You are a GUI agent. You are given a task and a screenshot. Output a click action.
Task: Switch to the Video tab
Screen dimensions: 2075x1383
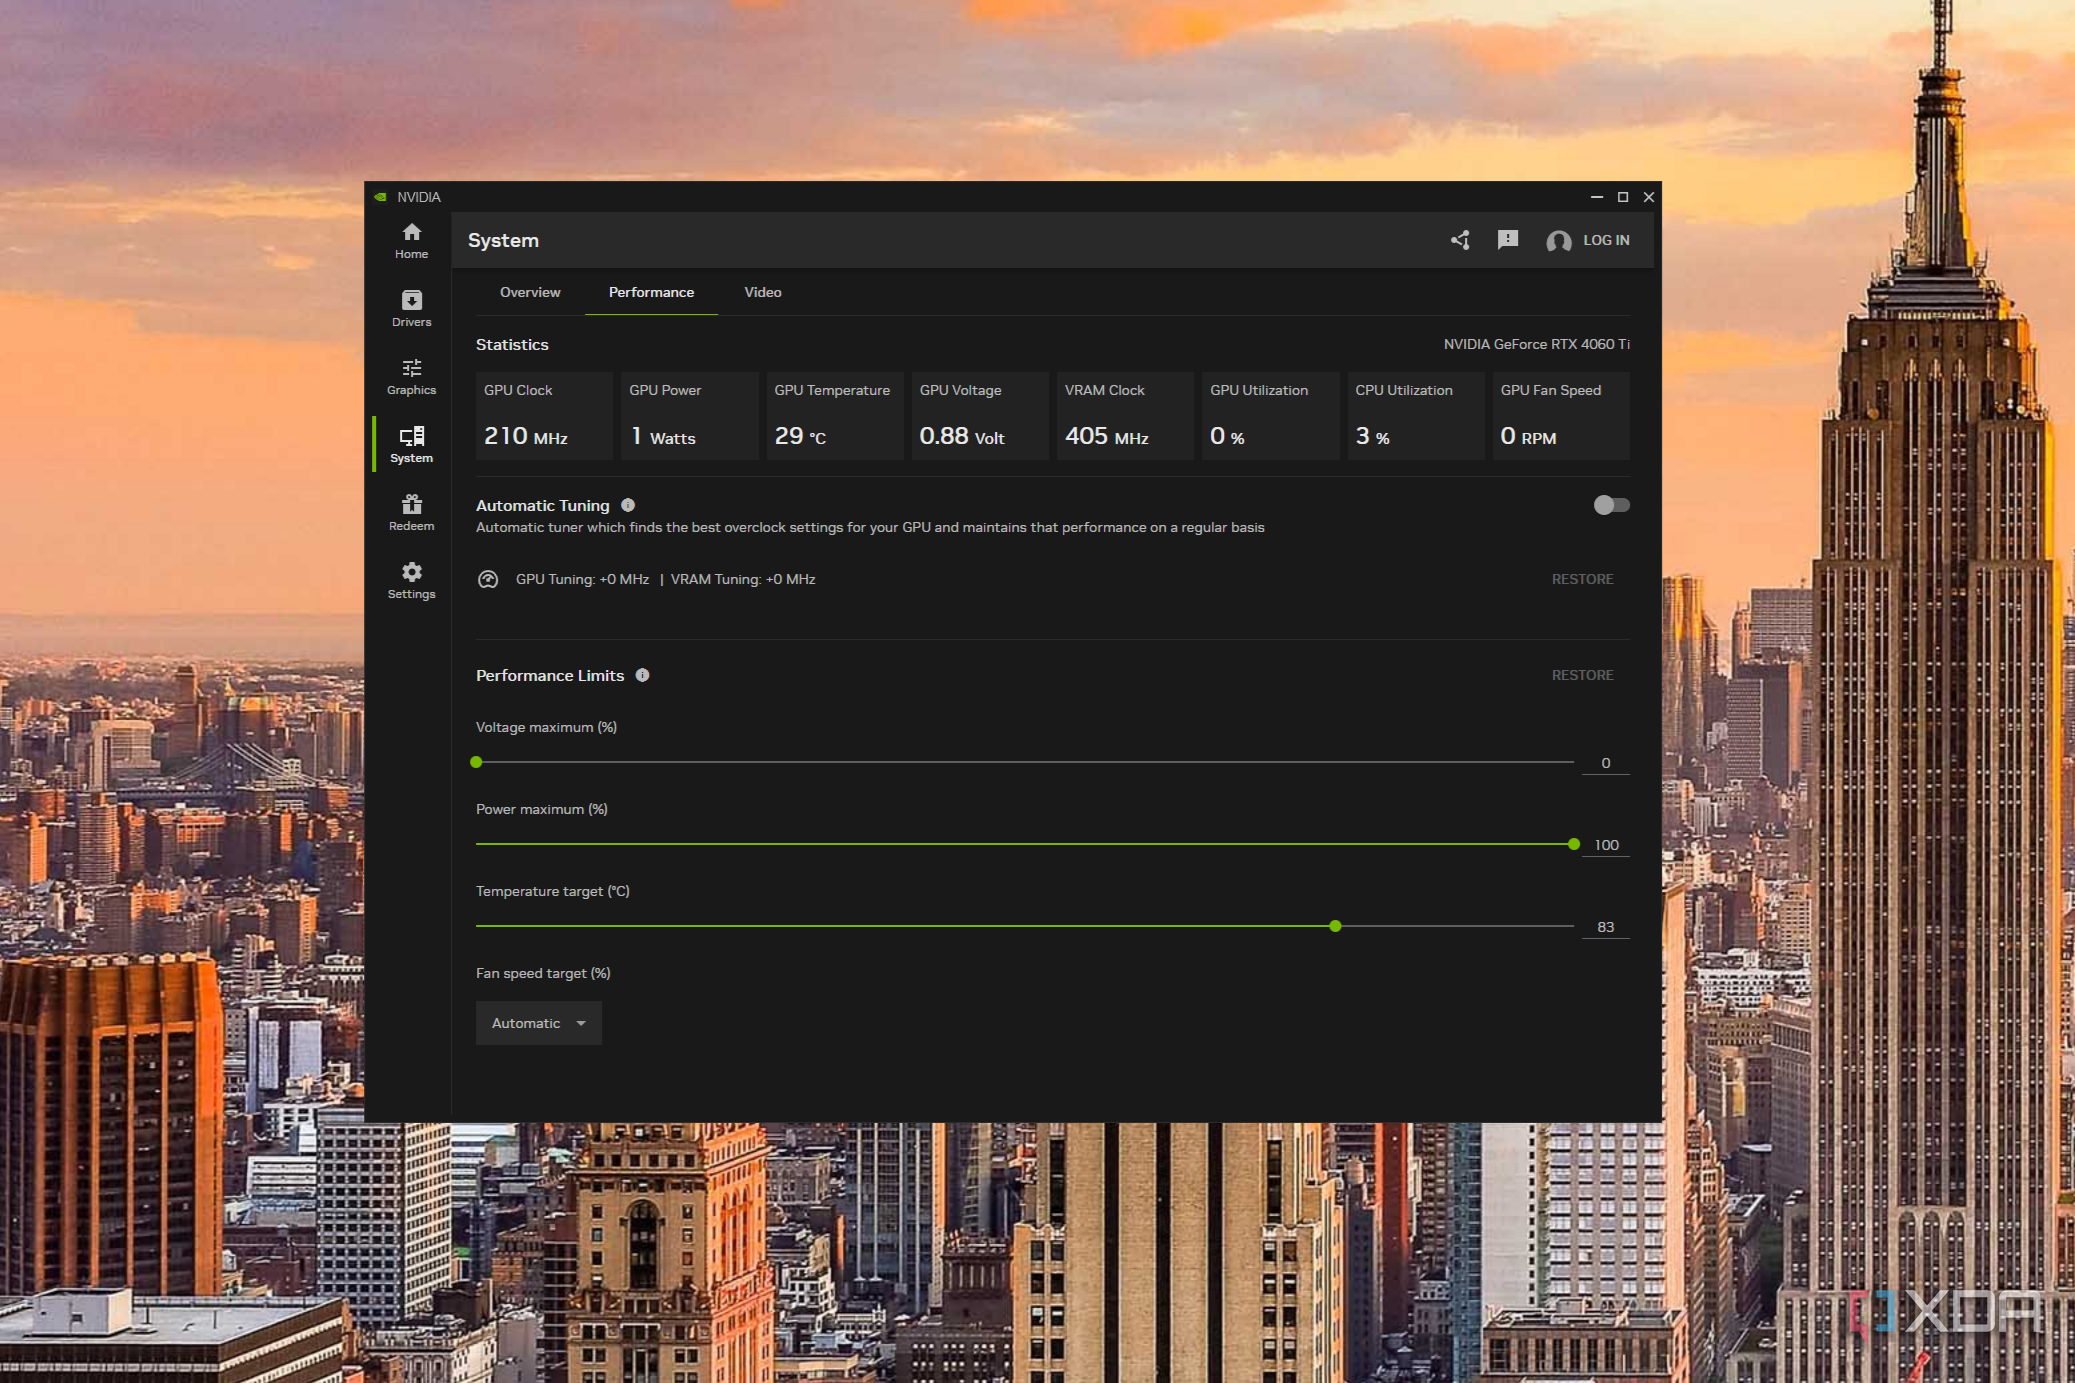coord(763,292)
